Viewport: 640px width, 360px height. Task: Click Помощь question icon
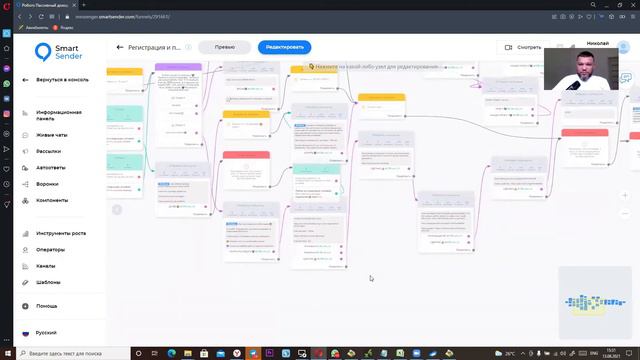point(25,306)
